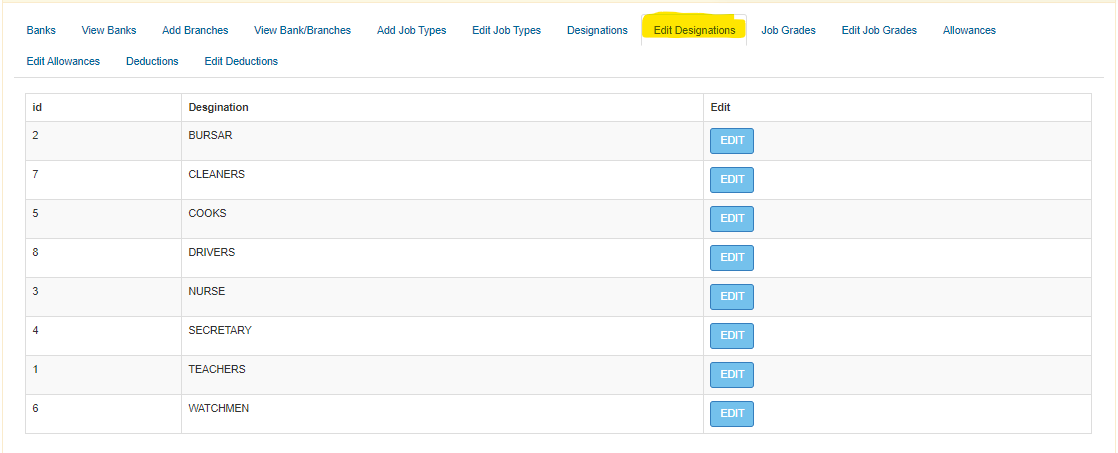This screenshot has width=1118, height=453.
Task: Click the Desgination column header
Action: (x=218, y=107)
